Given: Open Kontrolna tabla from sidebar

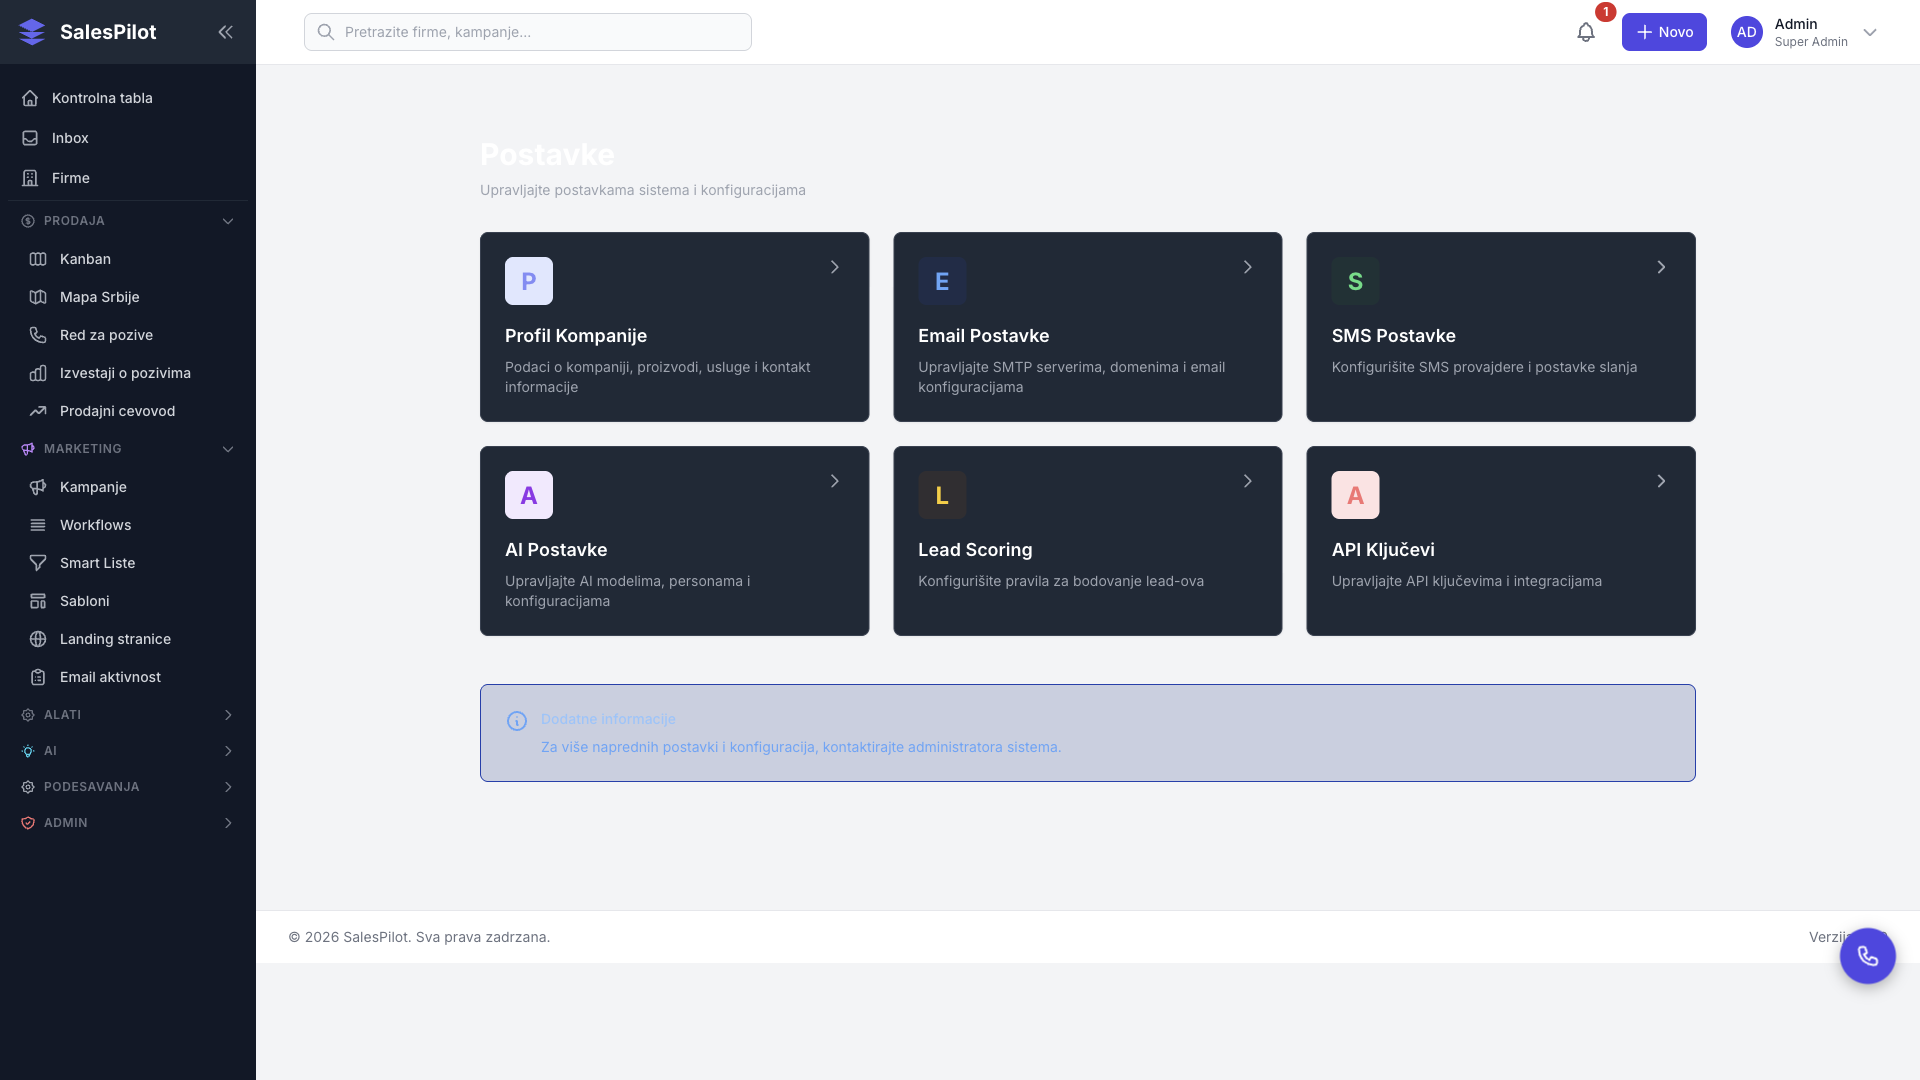Looking at the screenshot, I should click(x=102, y=98).
